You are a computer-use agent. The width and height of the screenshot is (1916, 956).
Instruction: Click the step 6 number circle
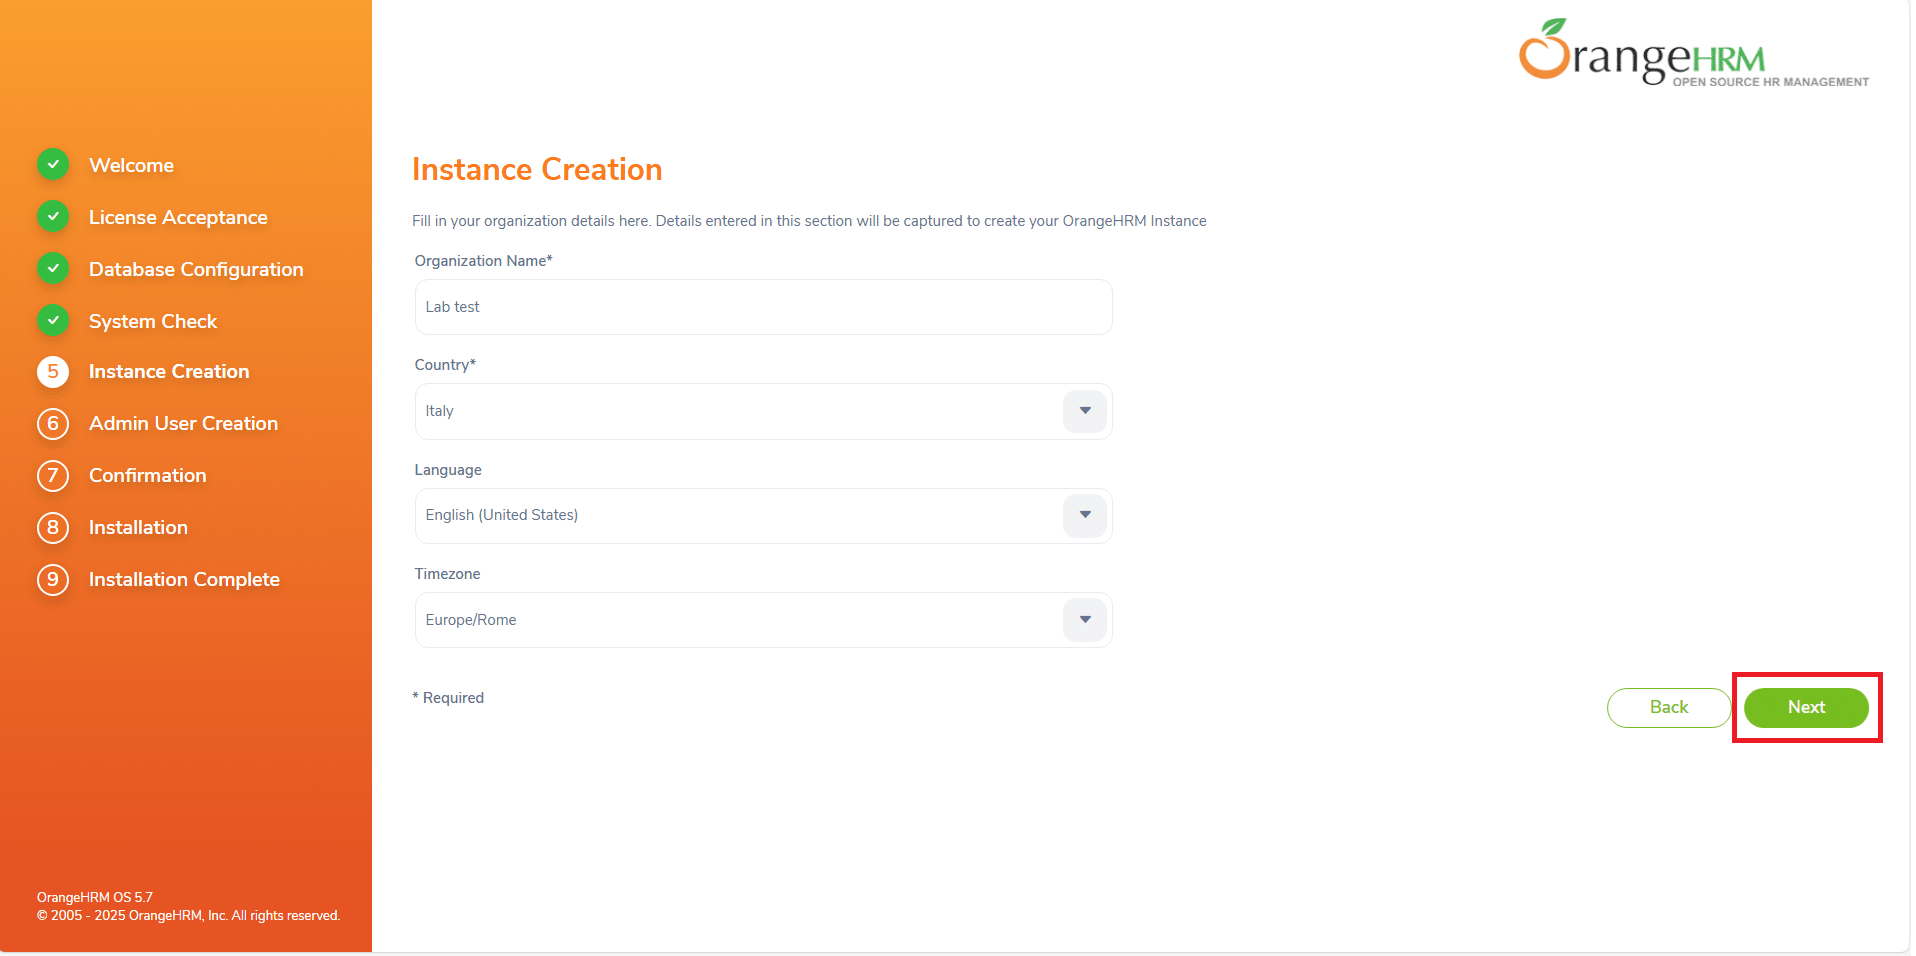click(x=53, y=424)
